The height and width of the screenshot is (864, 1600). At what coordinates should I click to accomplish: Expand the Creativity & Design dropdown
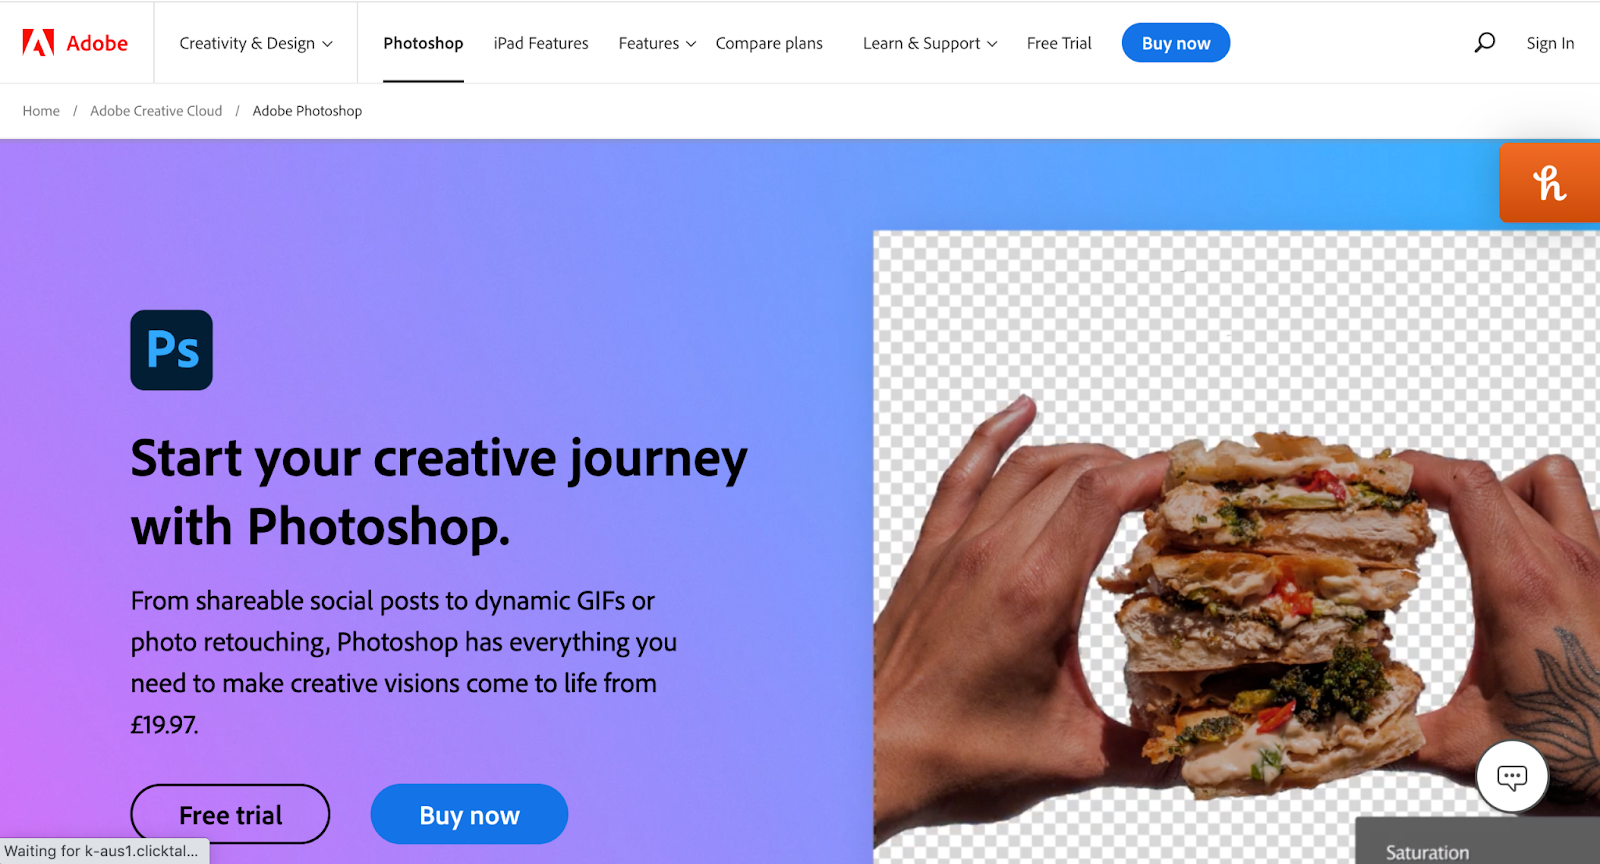click(256, 43)
